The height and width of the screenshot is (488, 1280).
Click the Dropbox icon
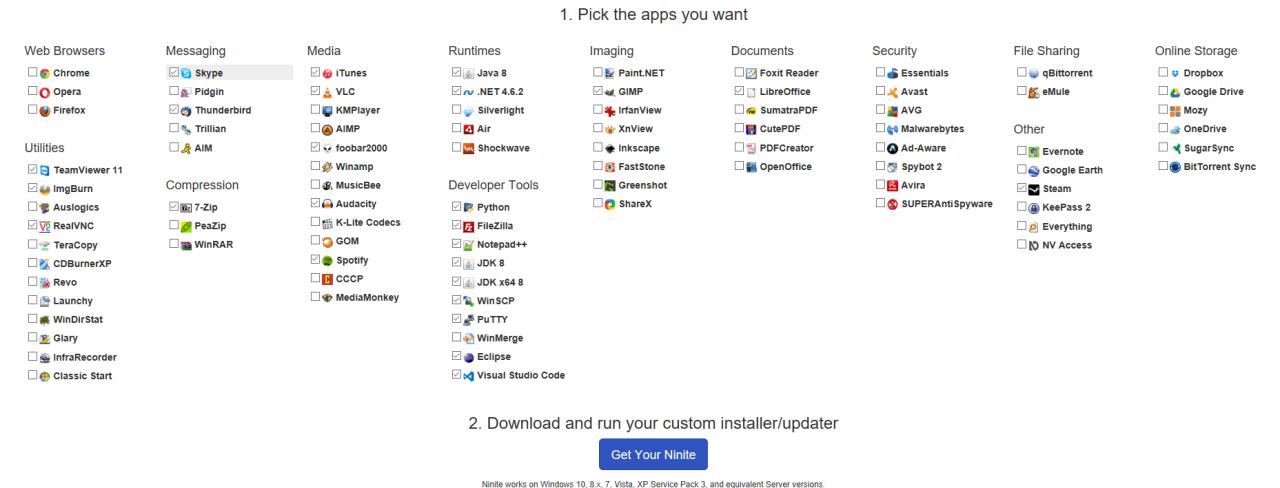[x=1175, y=73]
